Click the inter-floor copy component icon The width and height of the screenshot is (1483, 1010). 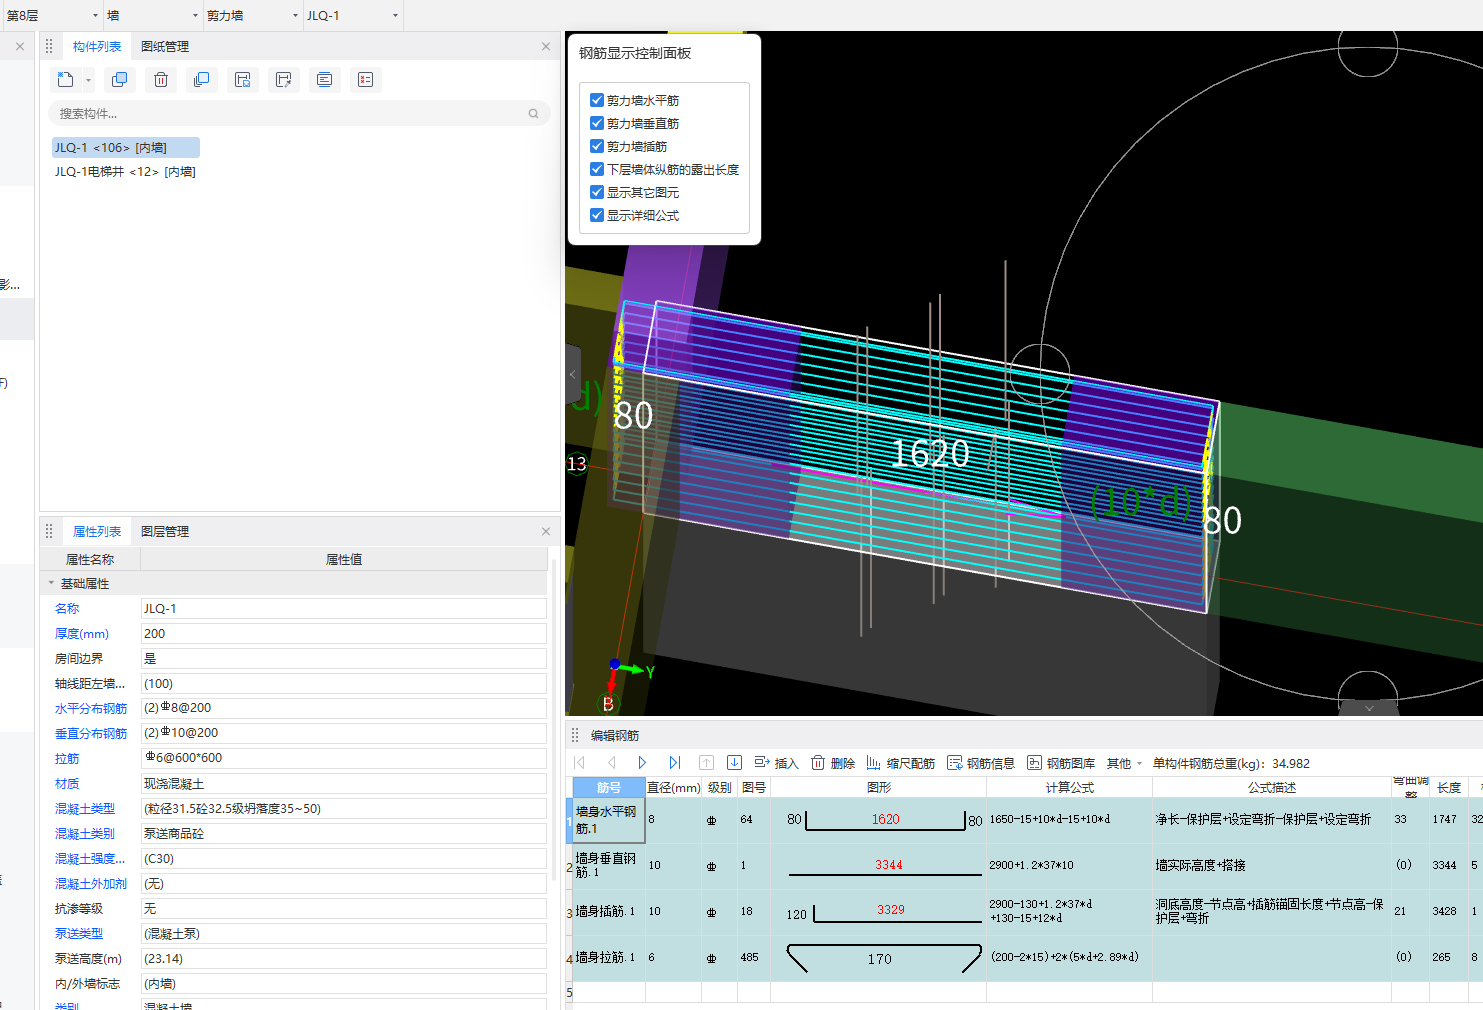coord(201,80)
